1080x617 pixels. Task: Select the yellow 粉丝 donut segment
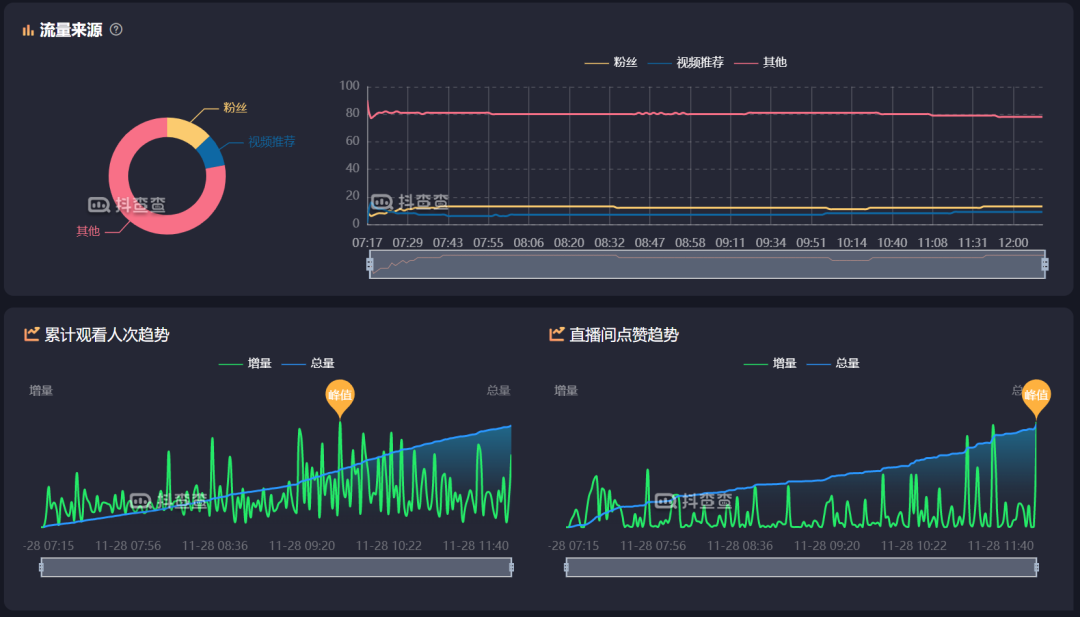pyautogui.click(x=185, y=130)
